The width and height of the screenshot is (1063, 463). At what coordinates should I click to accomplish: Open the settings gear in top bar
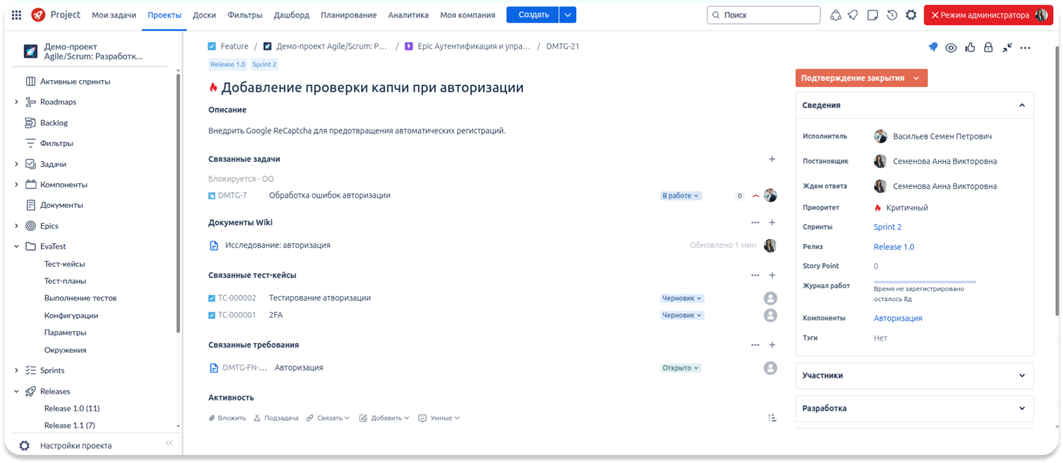911,14
